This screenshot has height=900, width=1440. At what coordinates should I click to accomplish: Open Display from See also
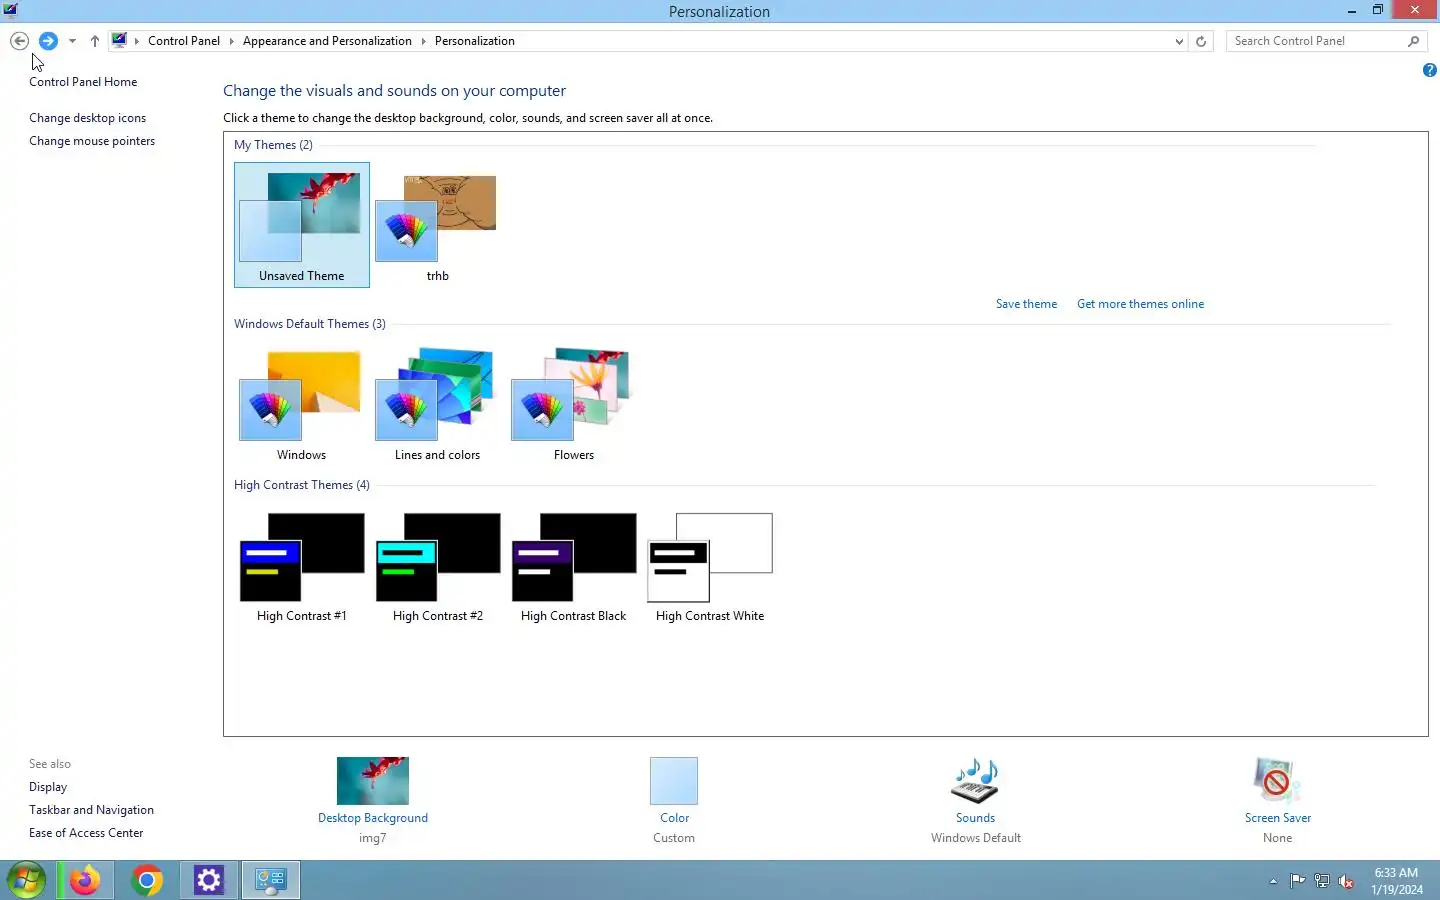pos(48,787)
